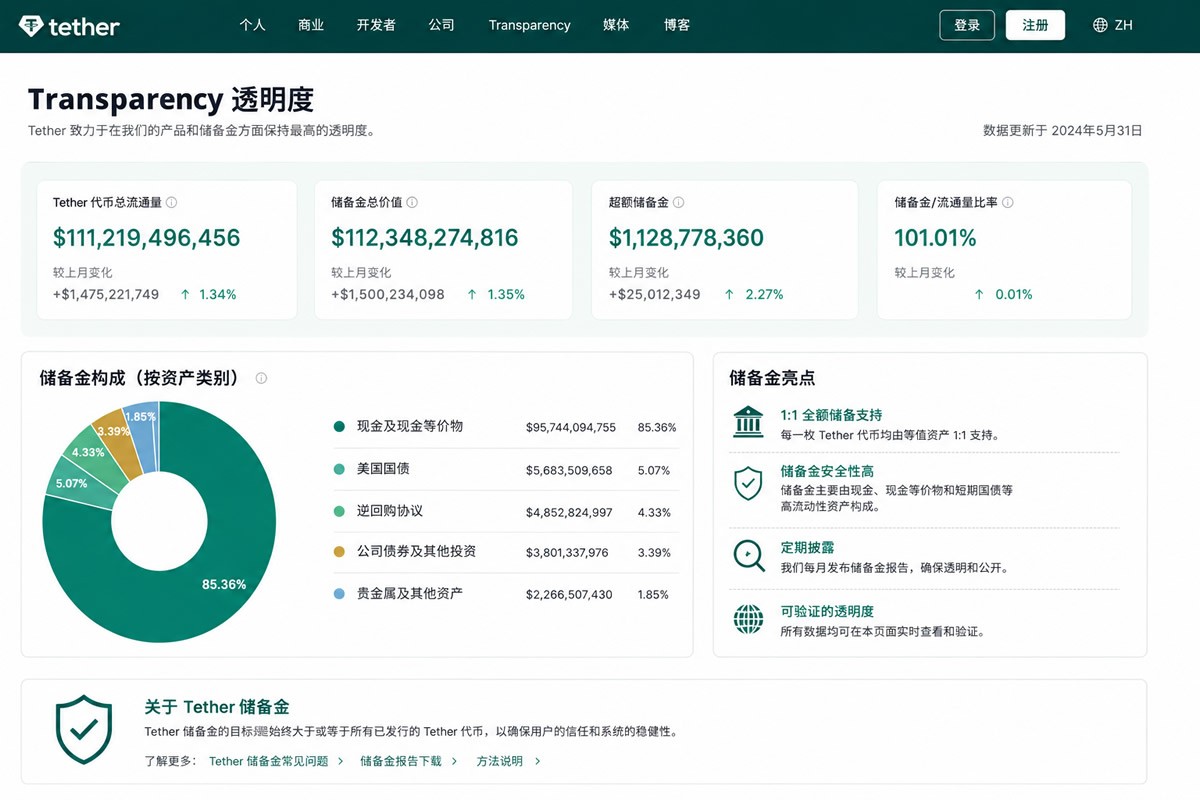
Task: Select the 贵金属及其他资产 row label
Action: pos(410,594)
